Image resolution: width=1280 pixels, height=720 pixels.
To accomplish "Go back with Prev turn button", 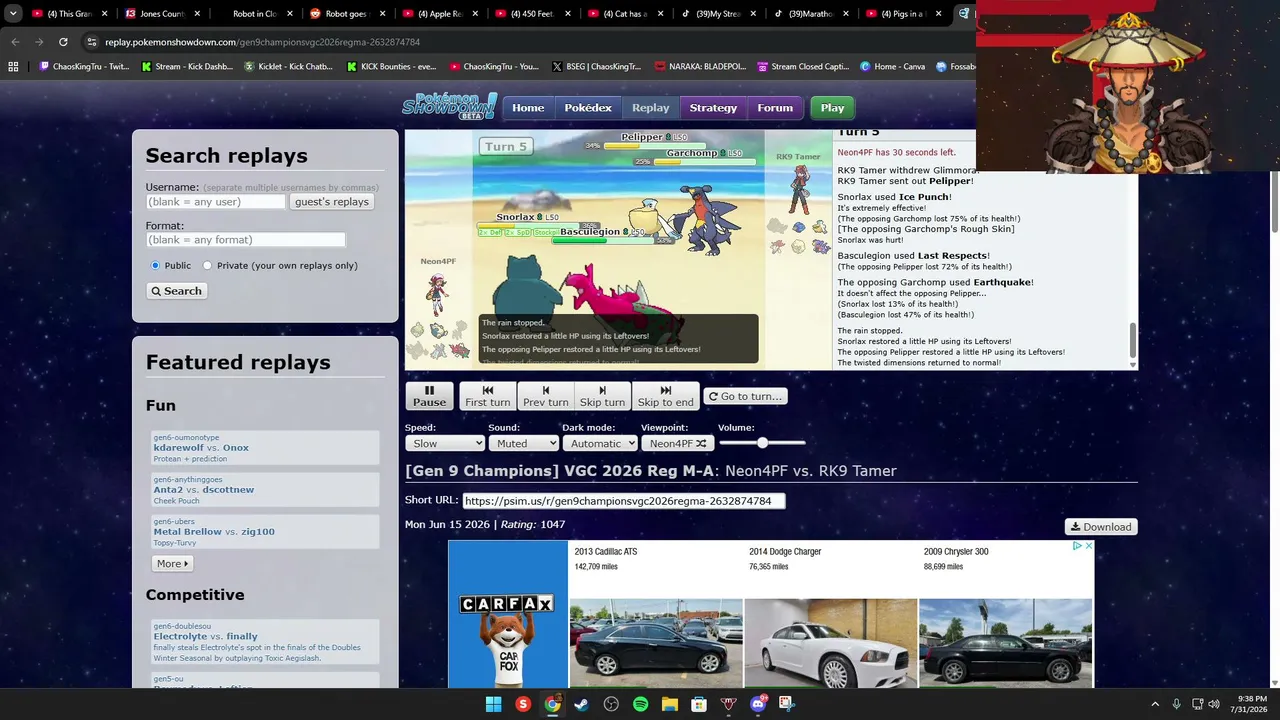I will tap(546, 396).
